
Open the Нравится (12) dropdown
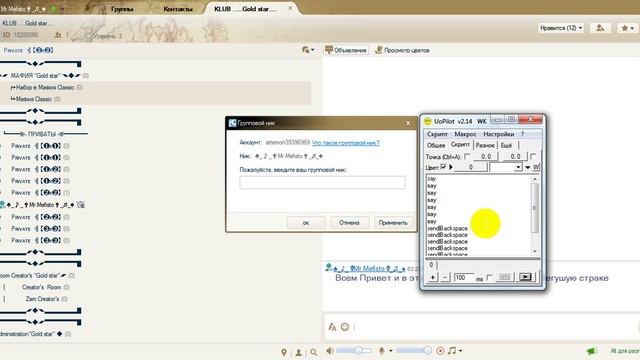(561, 28)
